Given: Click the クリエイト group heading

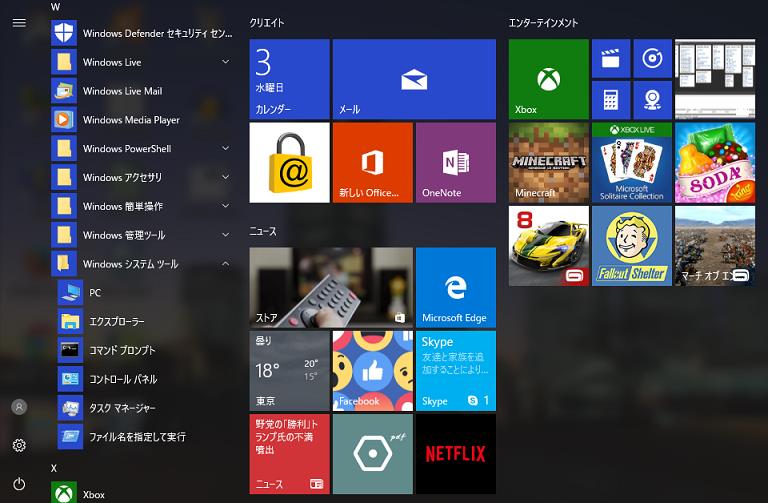Looking at the screenshot, I should click(266, 23).
